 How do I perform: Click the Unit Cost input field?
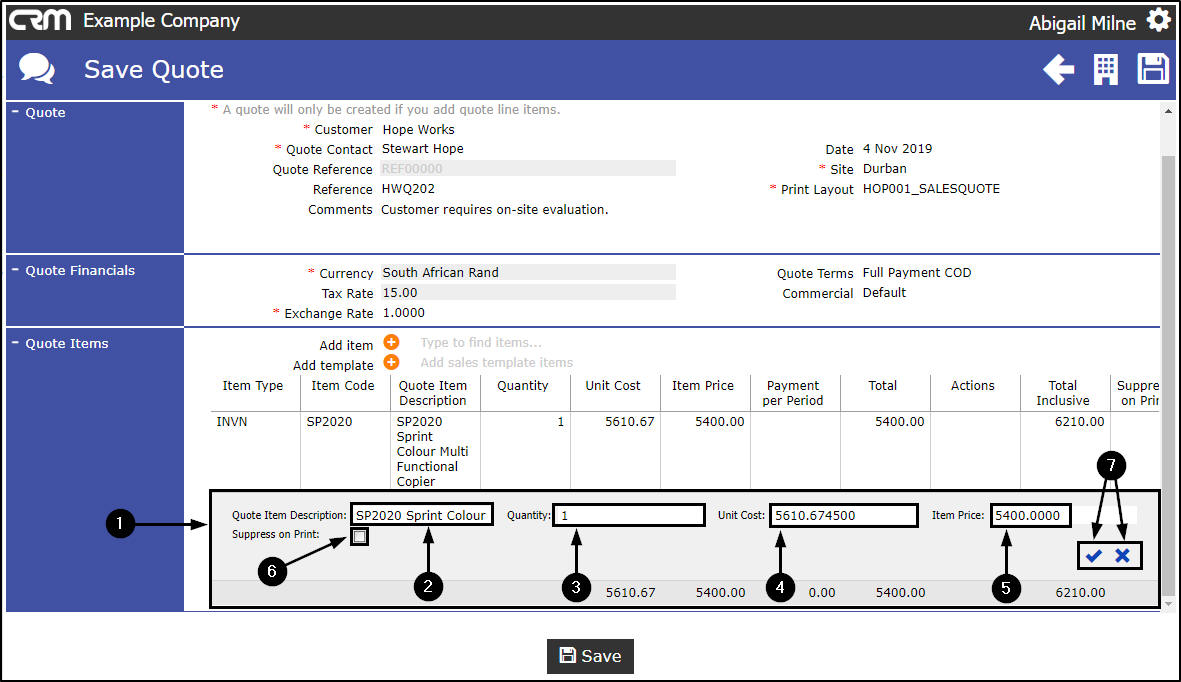[844, 515]
